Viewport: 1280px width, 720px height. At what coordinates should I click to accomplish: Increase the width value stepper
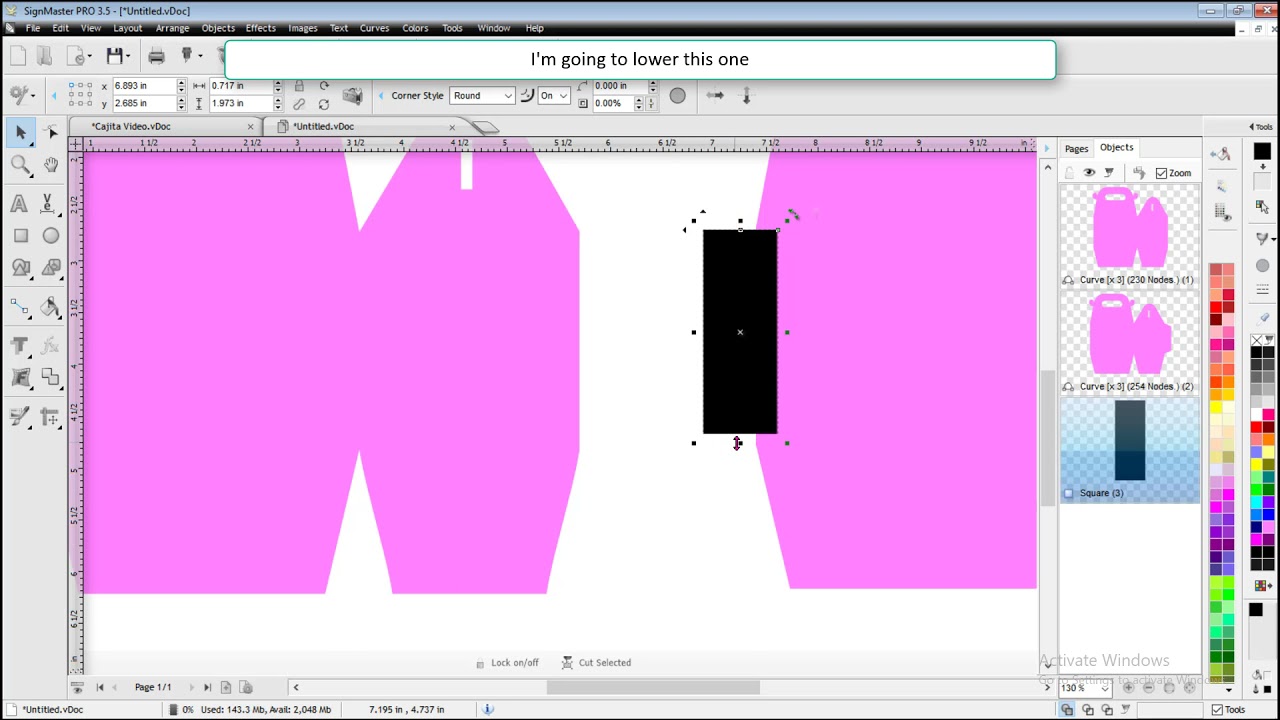click(x=278, y=83)
